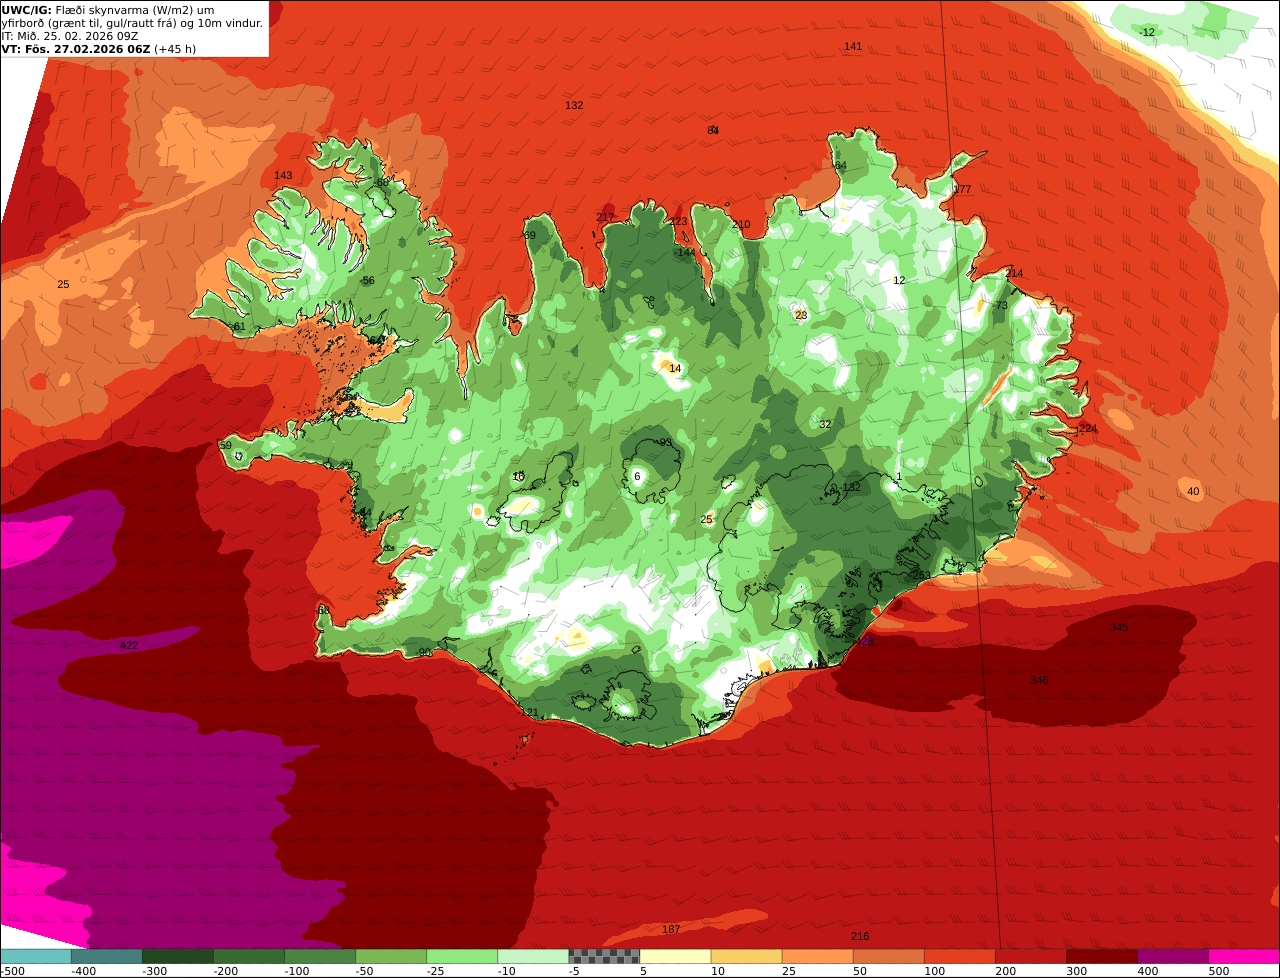Viewport: 1280px width, 978px height.
Task: Click the dark red swatch between 300 and 400
Action: pos(1101,956)
